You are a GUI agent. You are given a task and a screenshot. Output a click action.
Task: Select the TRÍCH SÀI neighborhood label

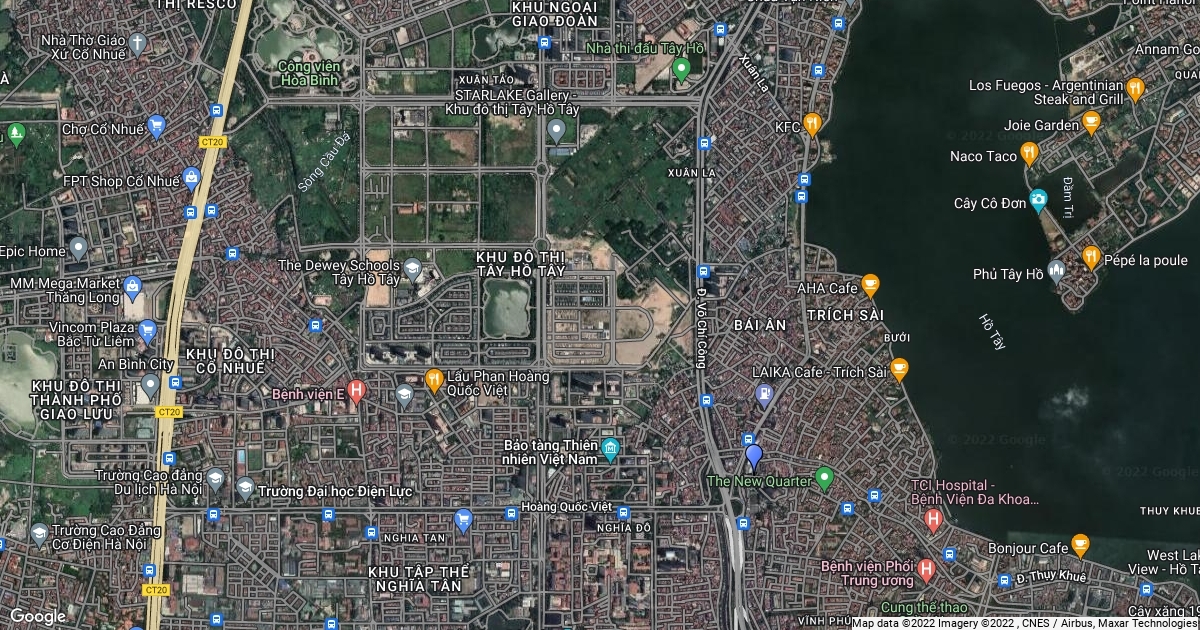pos(846,315)
